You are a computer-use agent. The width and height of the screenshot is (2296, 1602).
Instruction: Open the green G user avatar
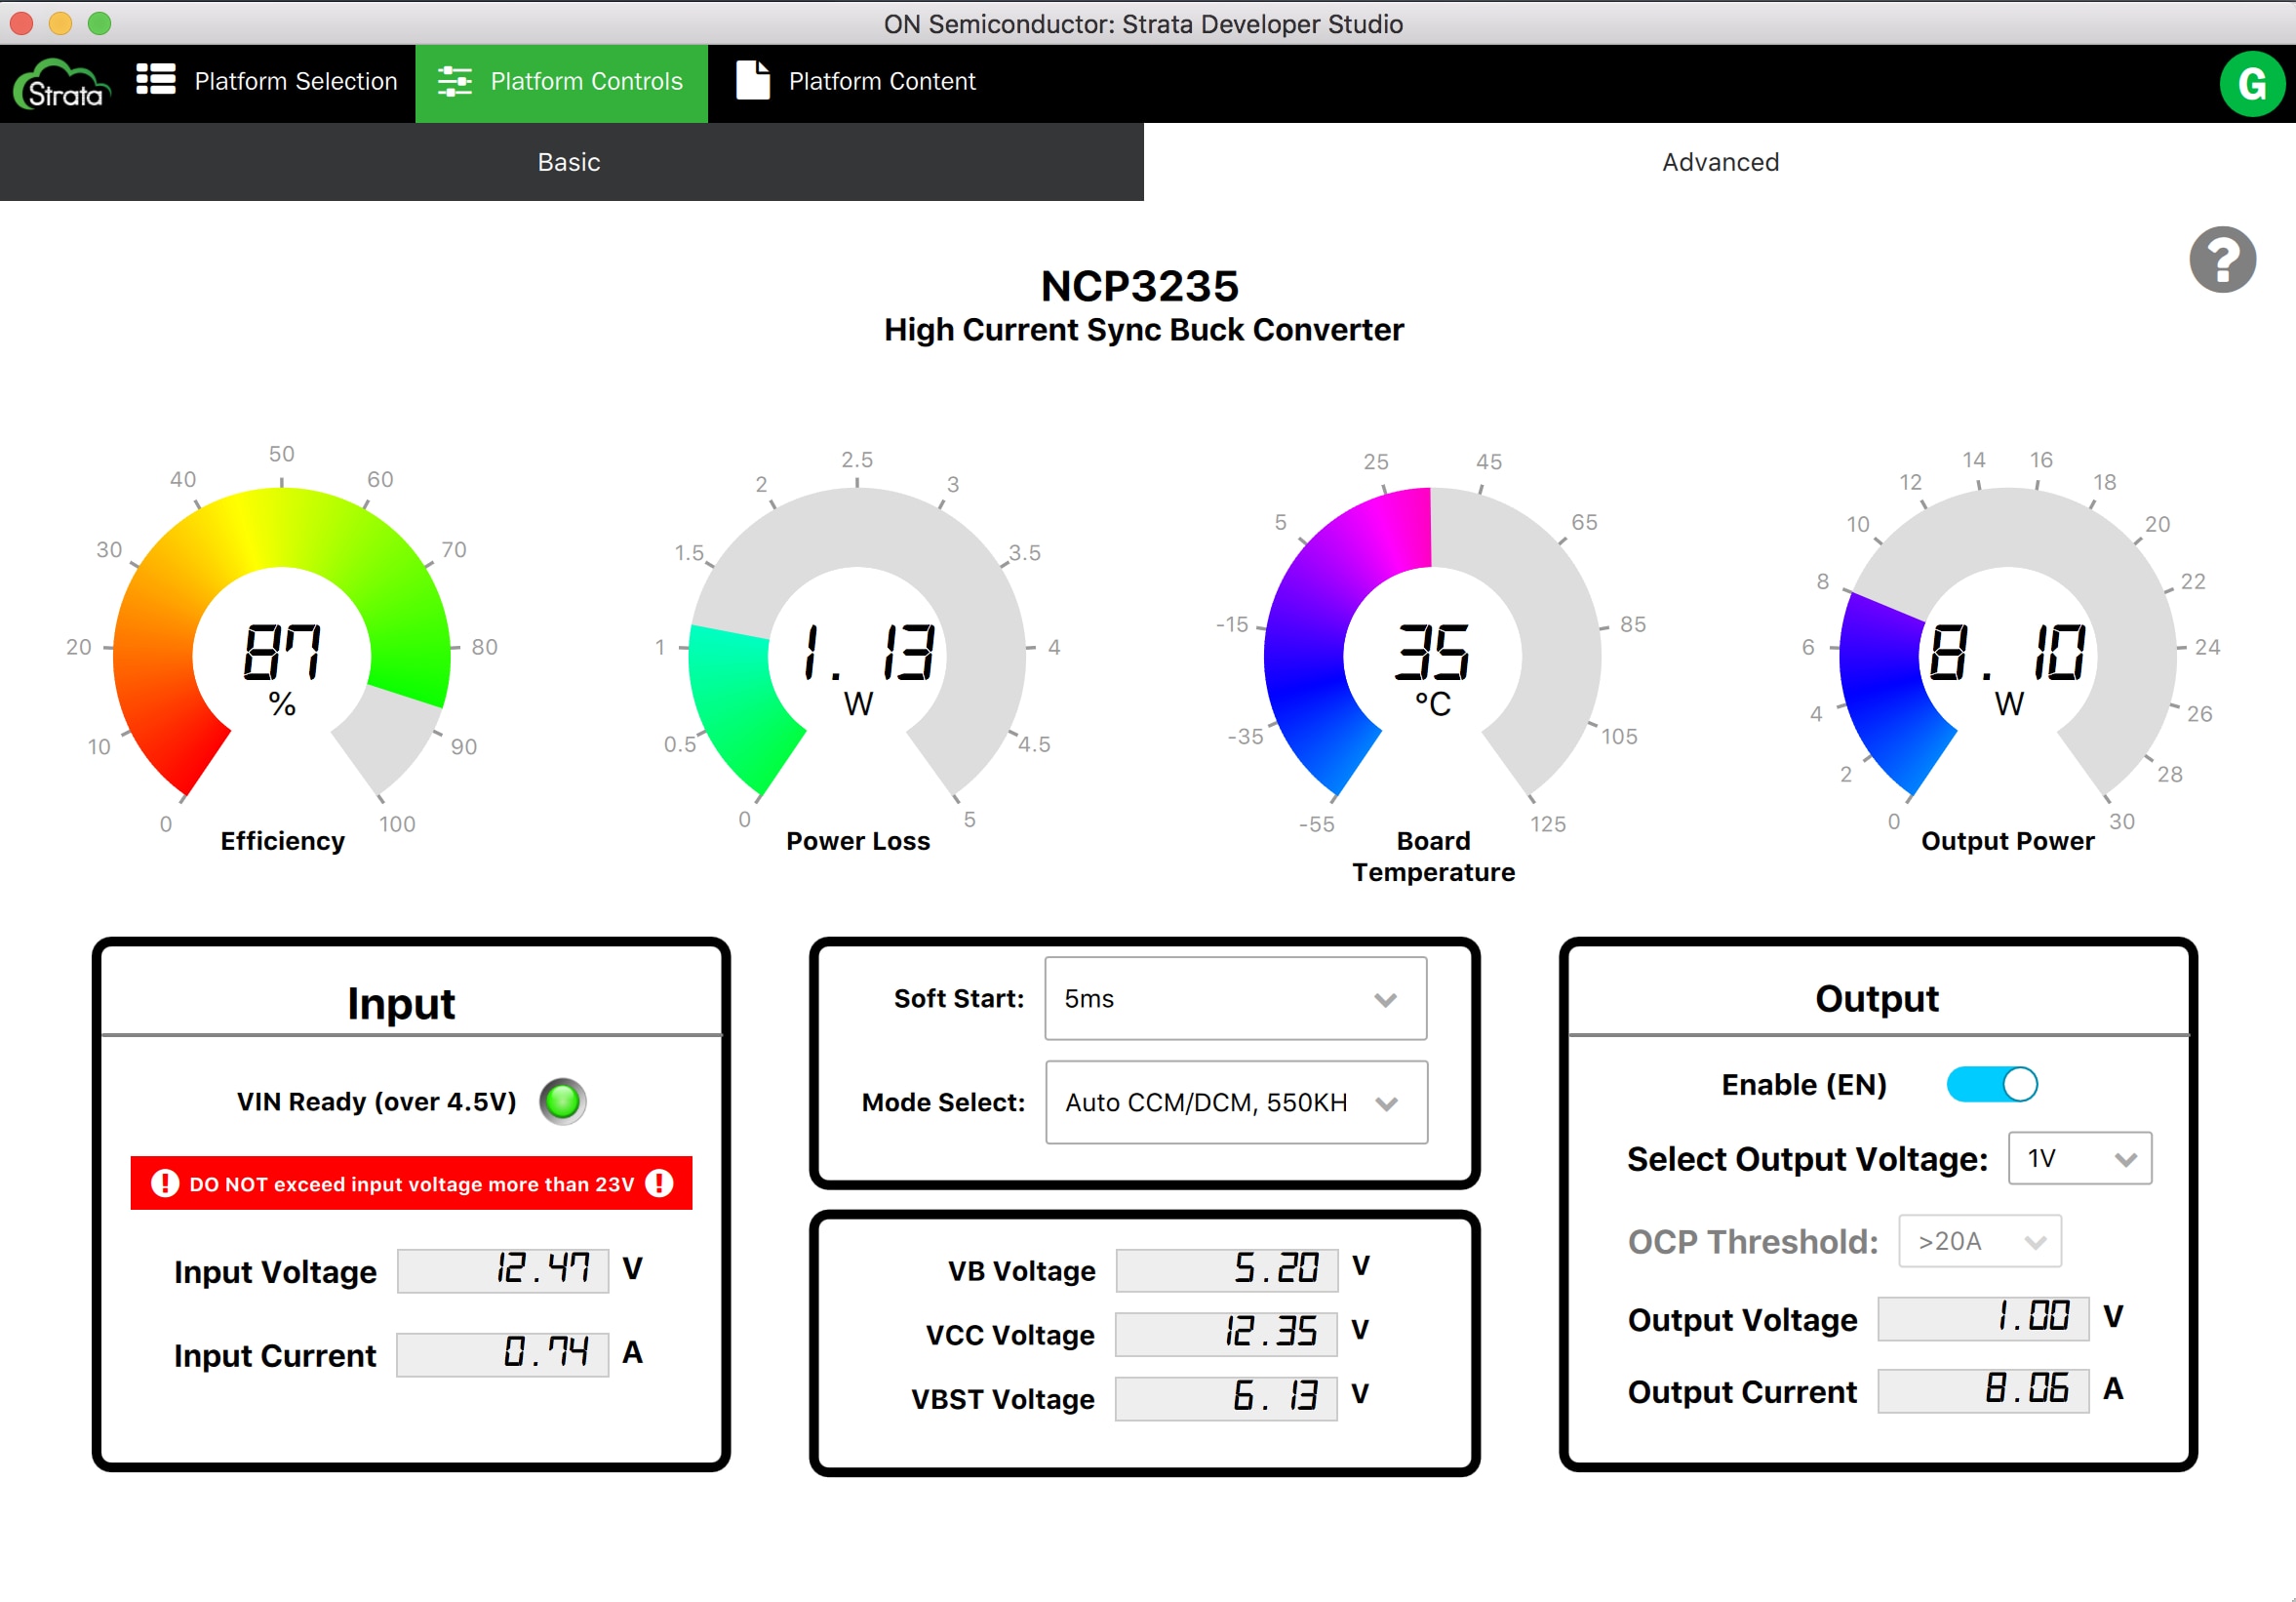tap(2251, 84)
